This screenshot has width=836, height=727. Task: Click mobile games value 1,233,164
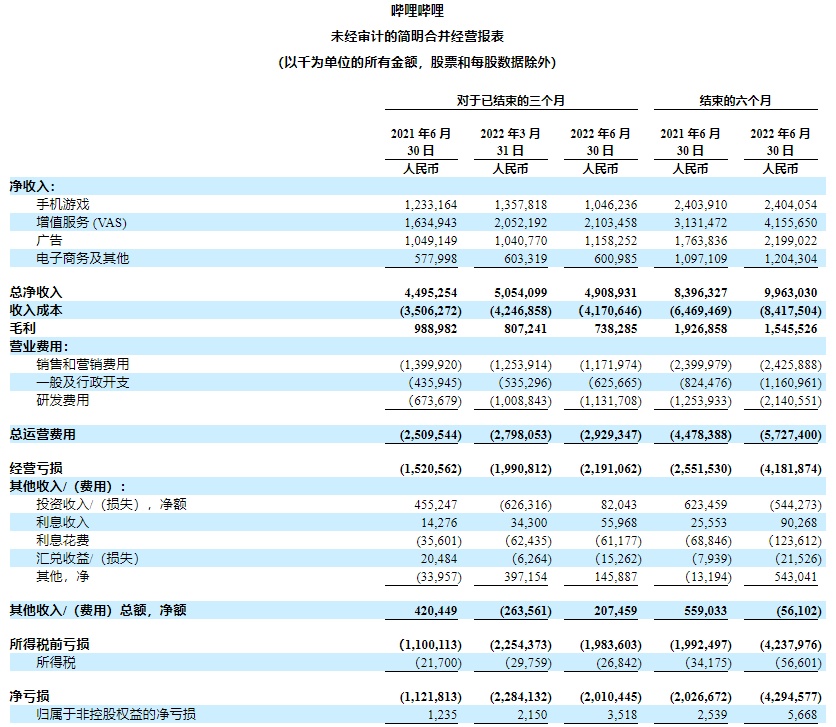pyautogui.click(x=431, y=205)
